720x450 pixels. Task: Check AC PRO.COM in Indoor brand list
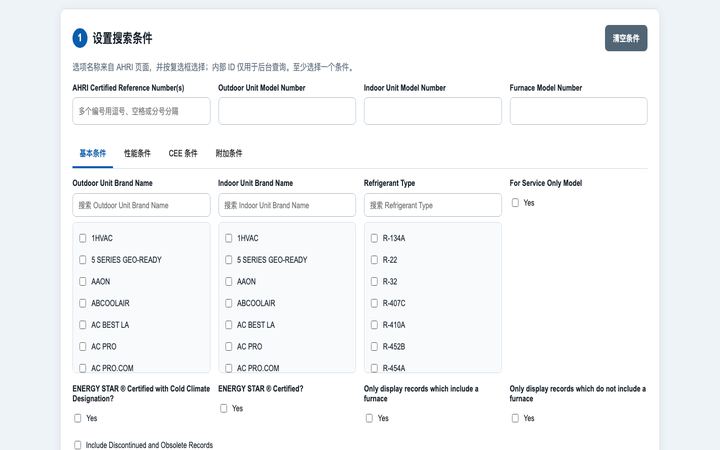[x=229, y=368]
